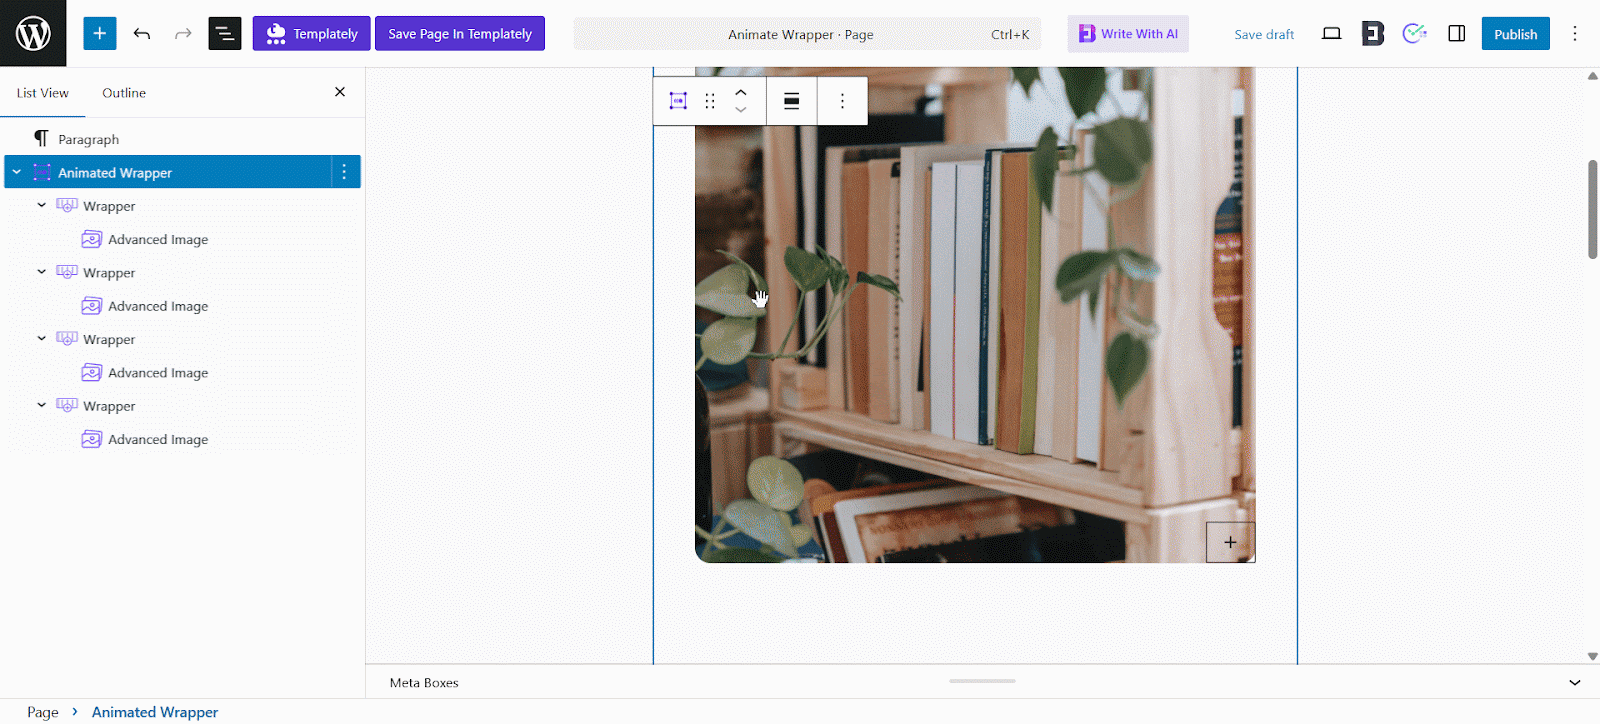The width and height of the screenshot is (1600, 724).
Task: Click the Animated Wrapper block type icon
Action: 678,101
